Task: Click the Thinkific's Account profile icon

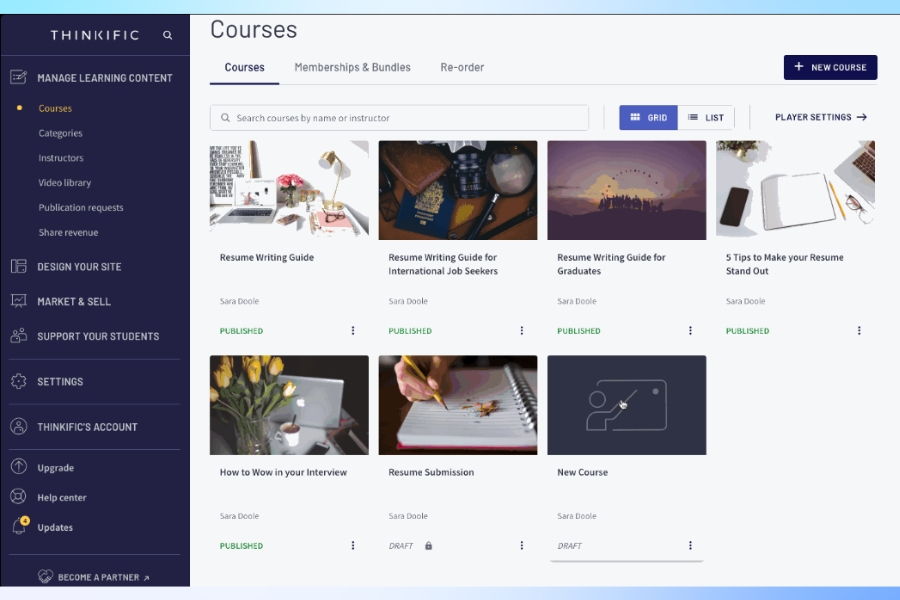Action: coord(18,427)
